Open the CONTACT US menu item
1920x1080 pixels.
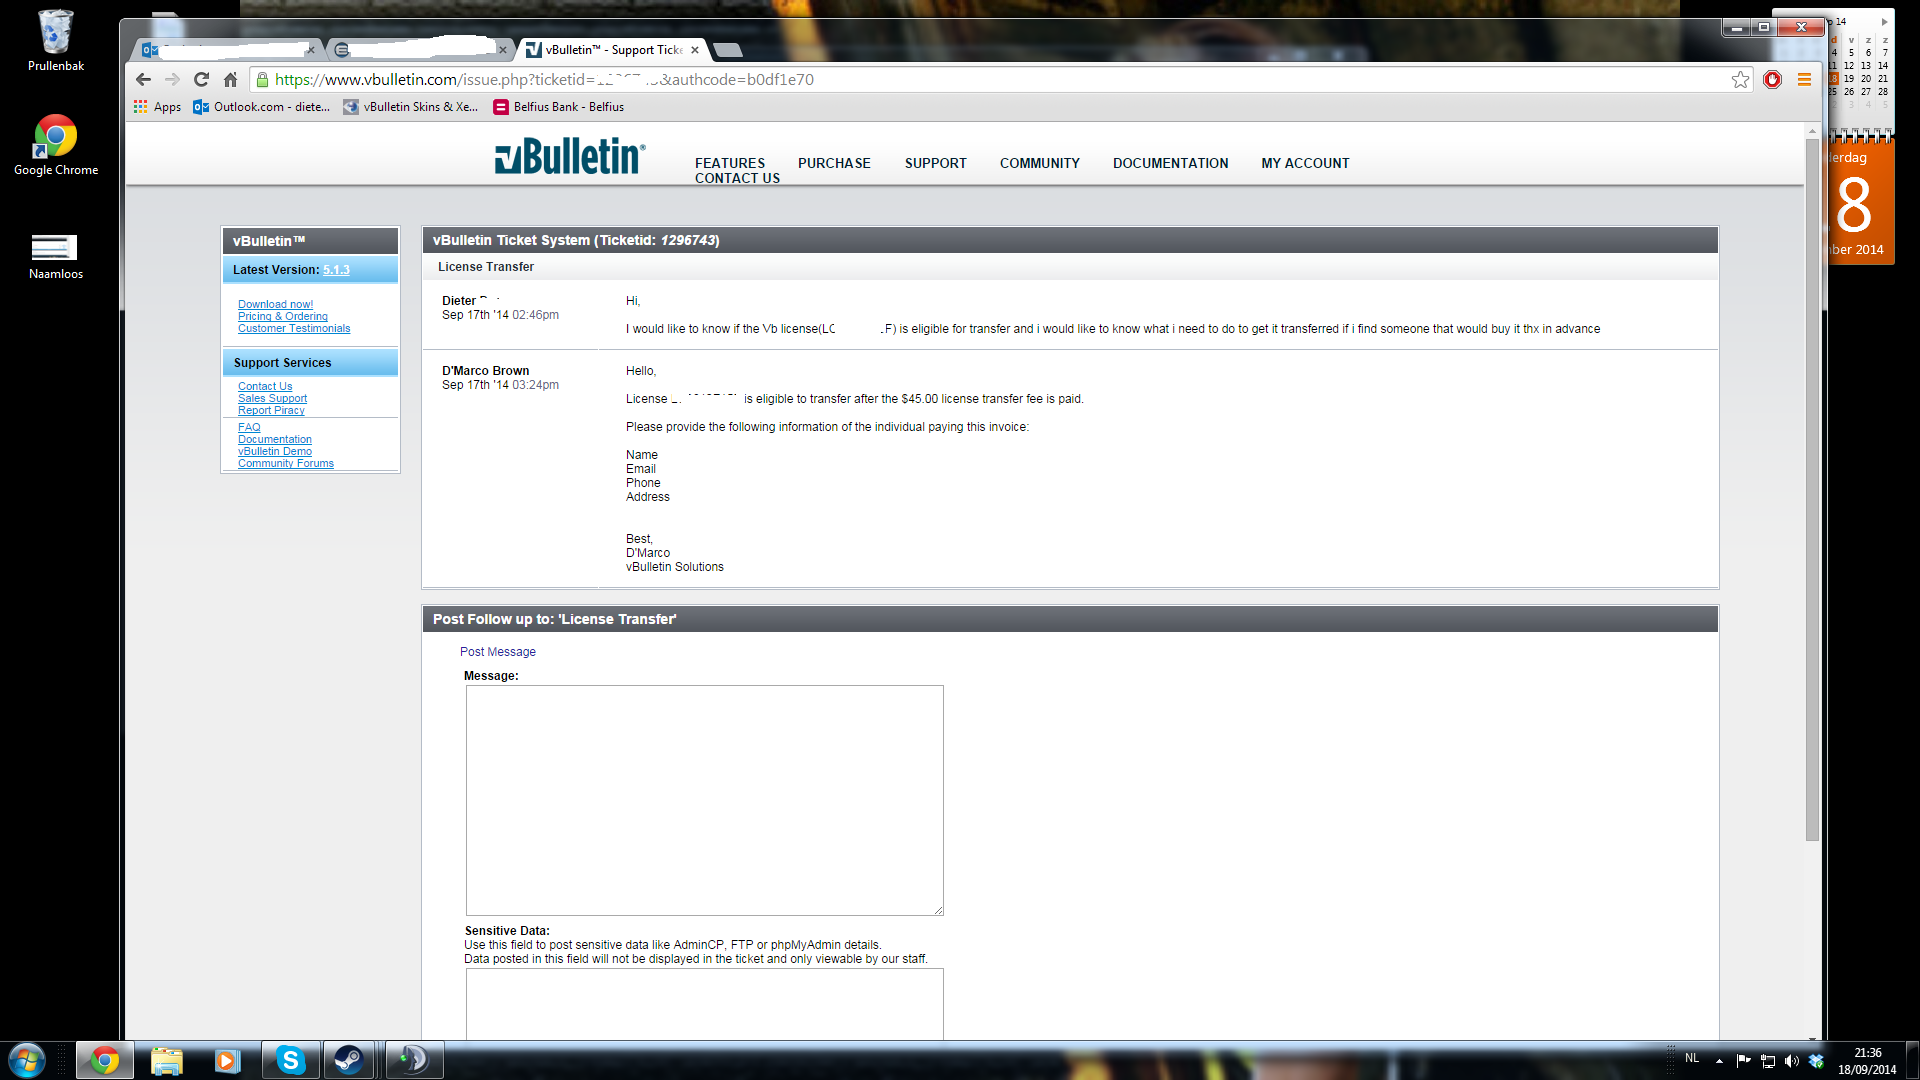pyautogui.click(x=737, y=178)
